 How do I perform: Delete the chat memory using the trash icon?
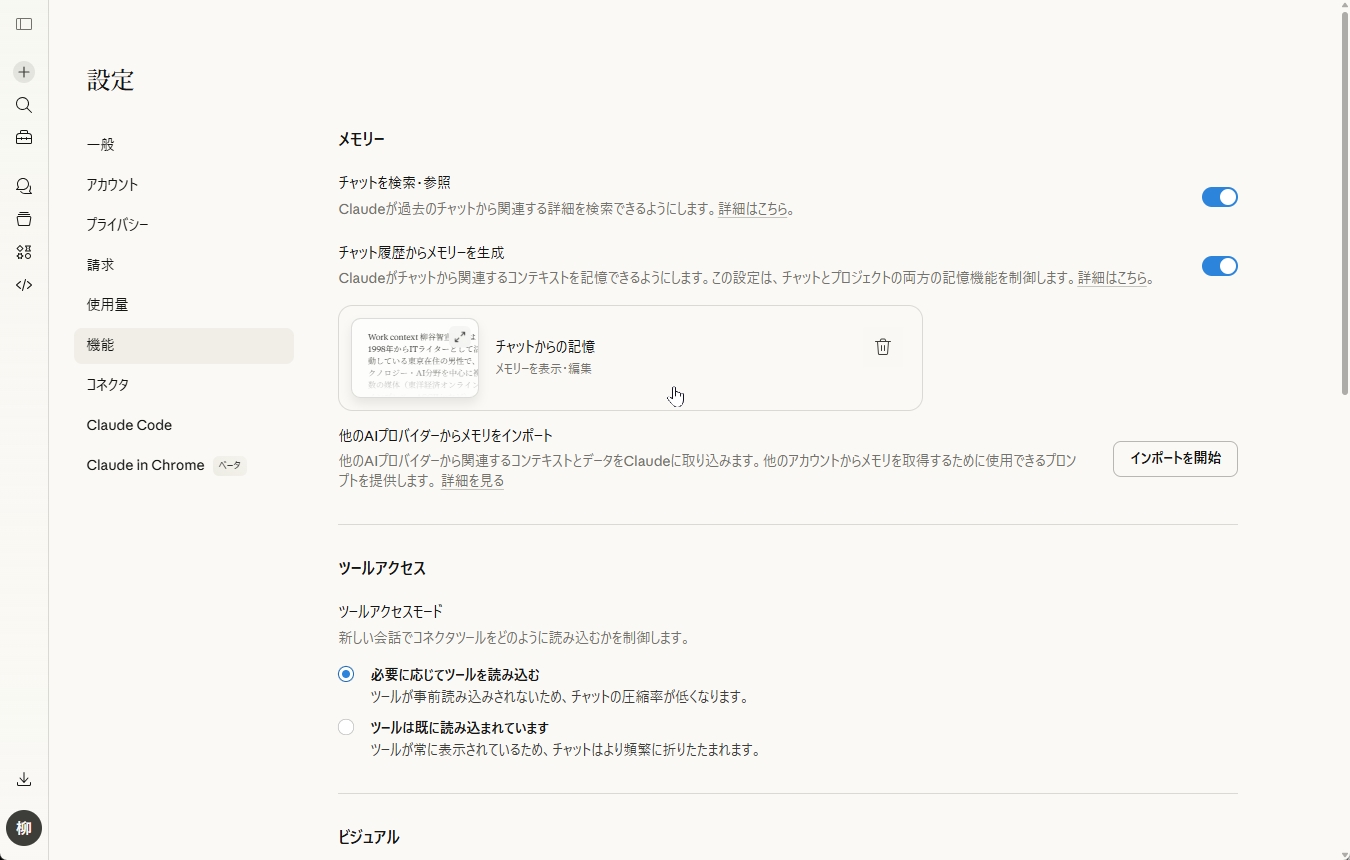pyautogui.click(x=882, y=347)
